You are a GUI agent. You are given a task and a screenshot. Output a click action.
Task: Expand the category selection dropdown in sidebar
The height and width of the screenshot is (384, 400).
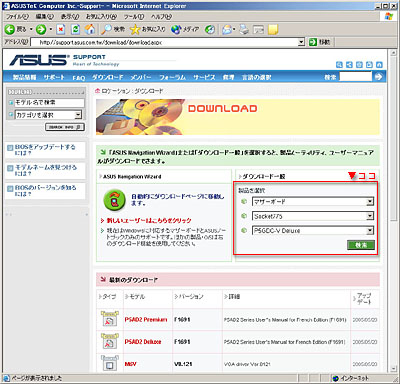pyautogui.click(x=49, y=115)
